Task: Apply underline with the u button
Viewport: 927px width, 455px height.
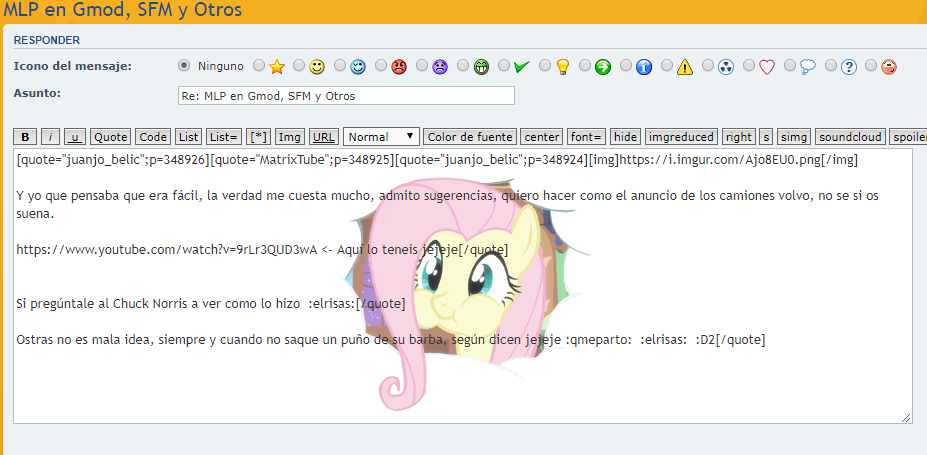Action: point(74,137)
